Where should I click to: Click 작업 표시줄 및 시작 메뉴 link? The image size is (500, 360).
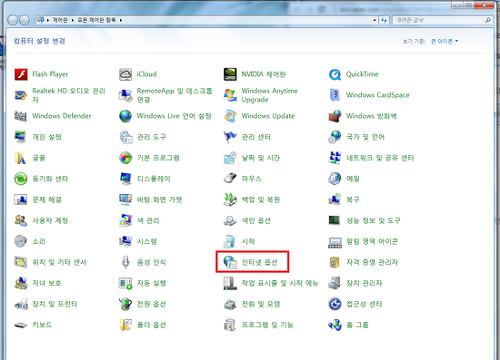(x=280, y=283)
